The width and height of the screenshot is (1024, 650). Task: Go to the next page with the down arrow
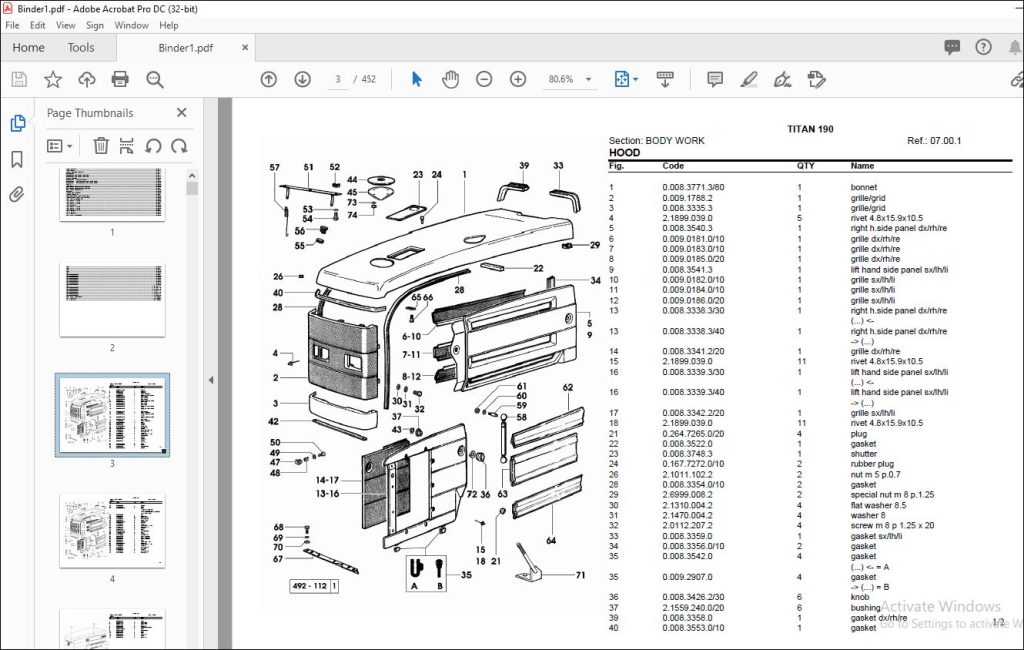point(302,79)
